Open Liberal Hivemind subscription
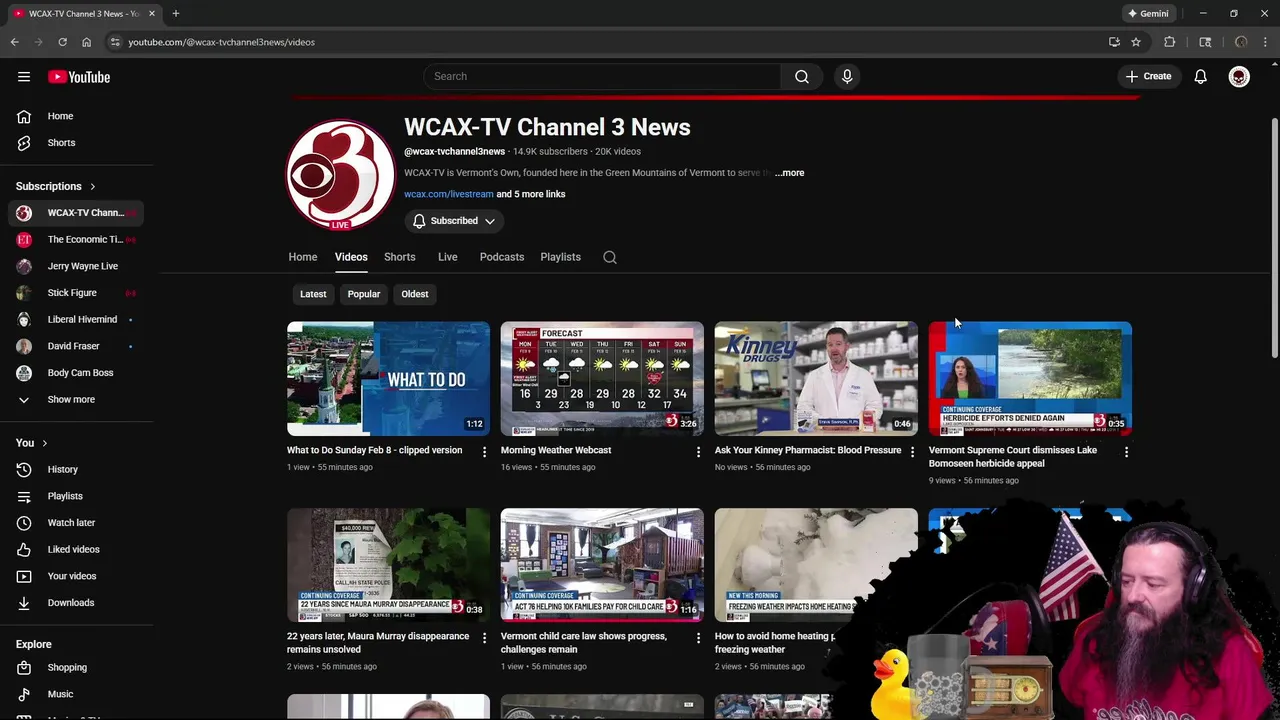 (76, 320)
